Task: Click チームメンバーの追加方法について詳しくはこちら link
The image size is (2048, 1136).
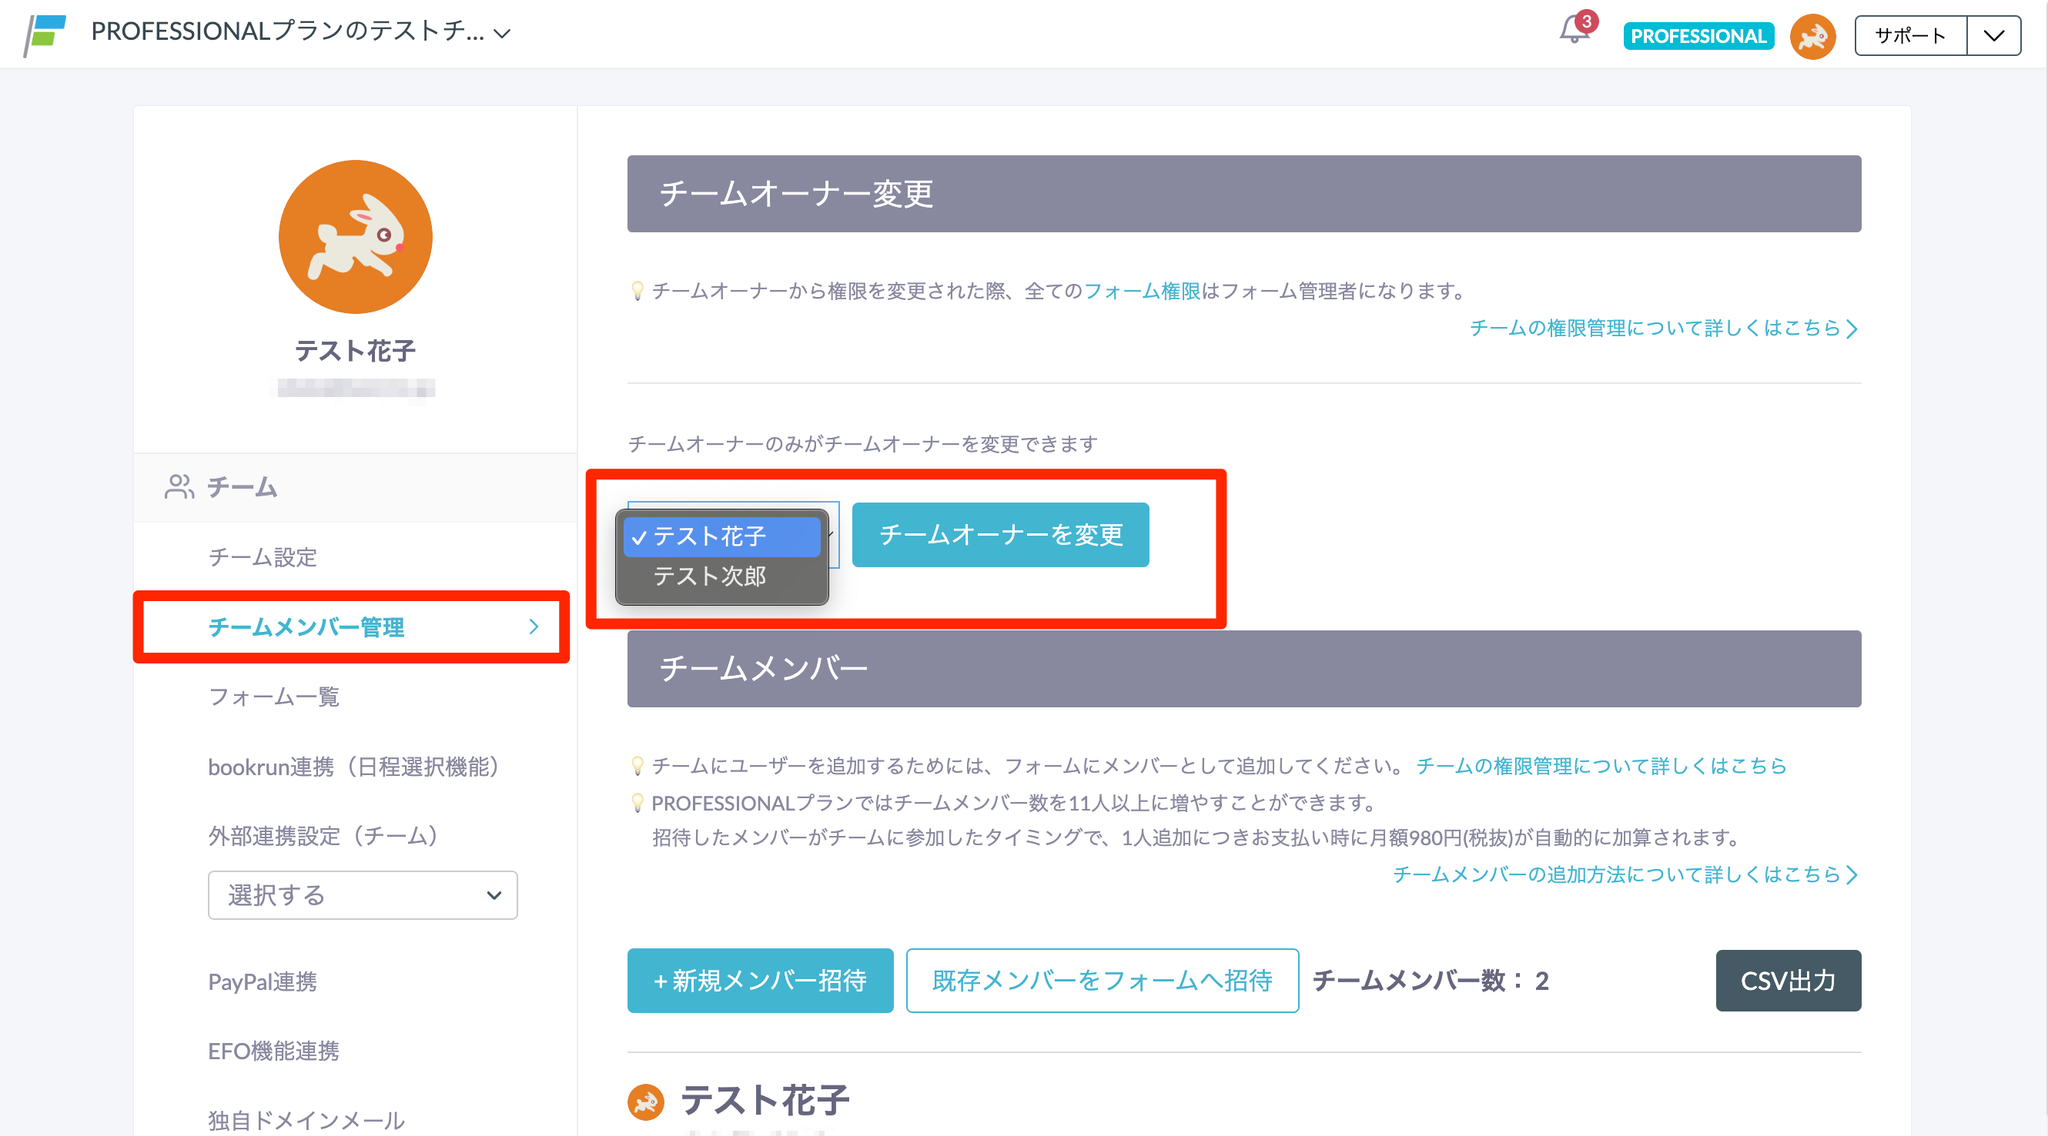Action: coord(1625,875)
